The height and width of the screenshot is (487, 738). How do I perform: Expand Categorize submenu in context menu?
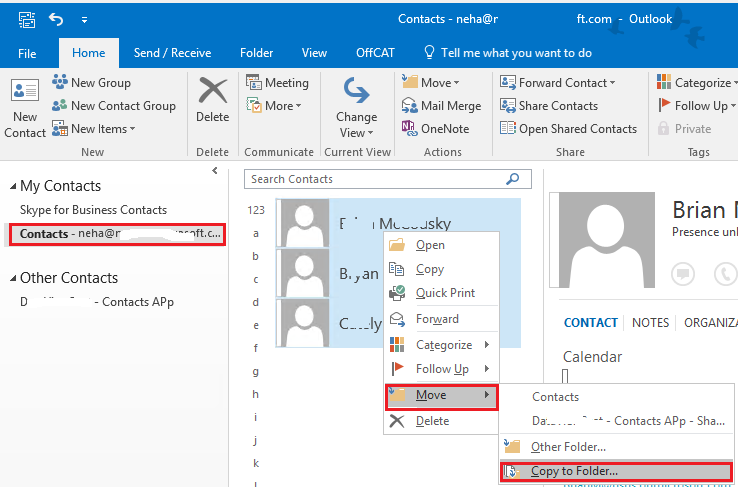(x=441, y=345)
